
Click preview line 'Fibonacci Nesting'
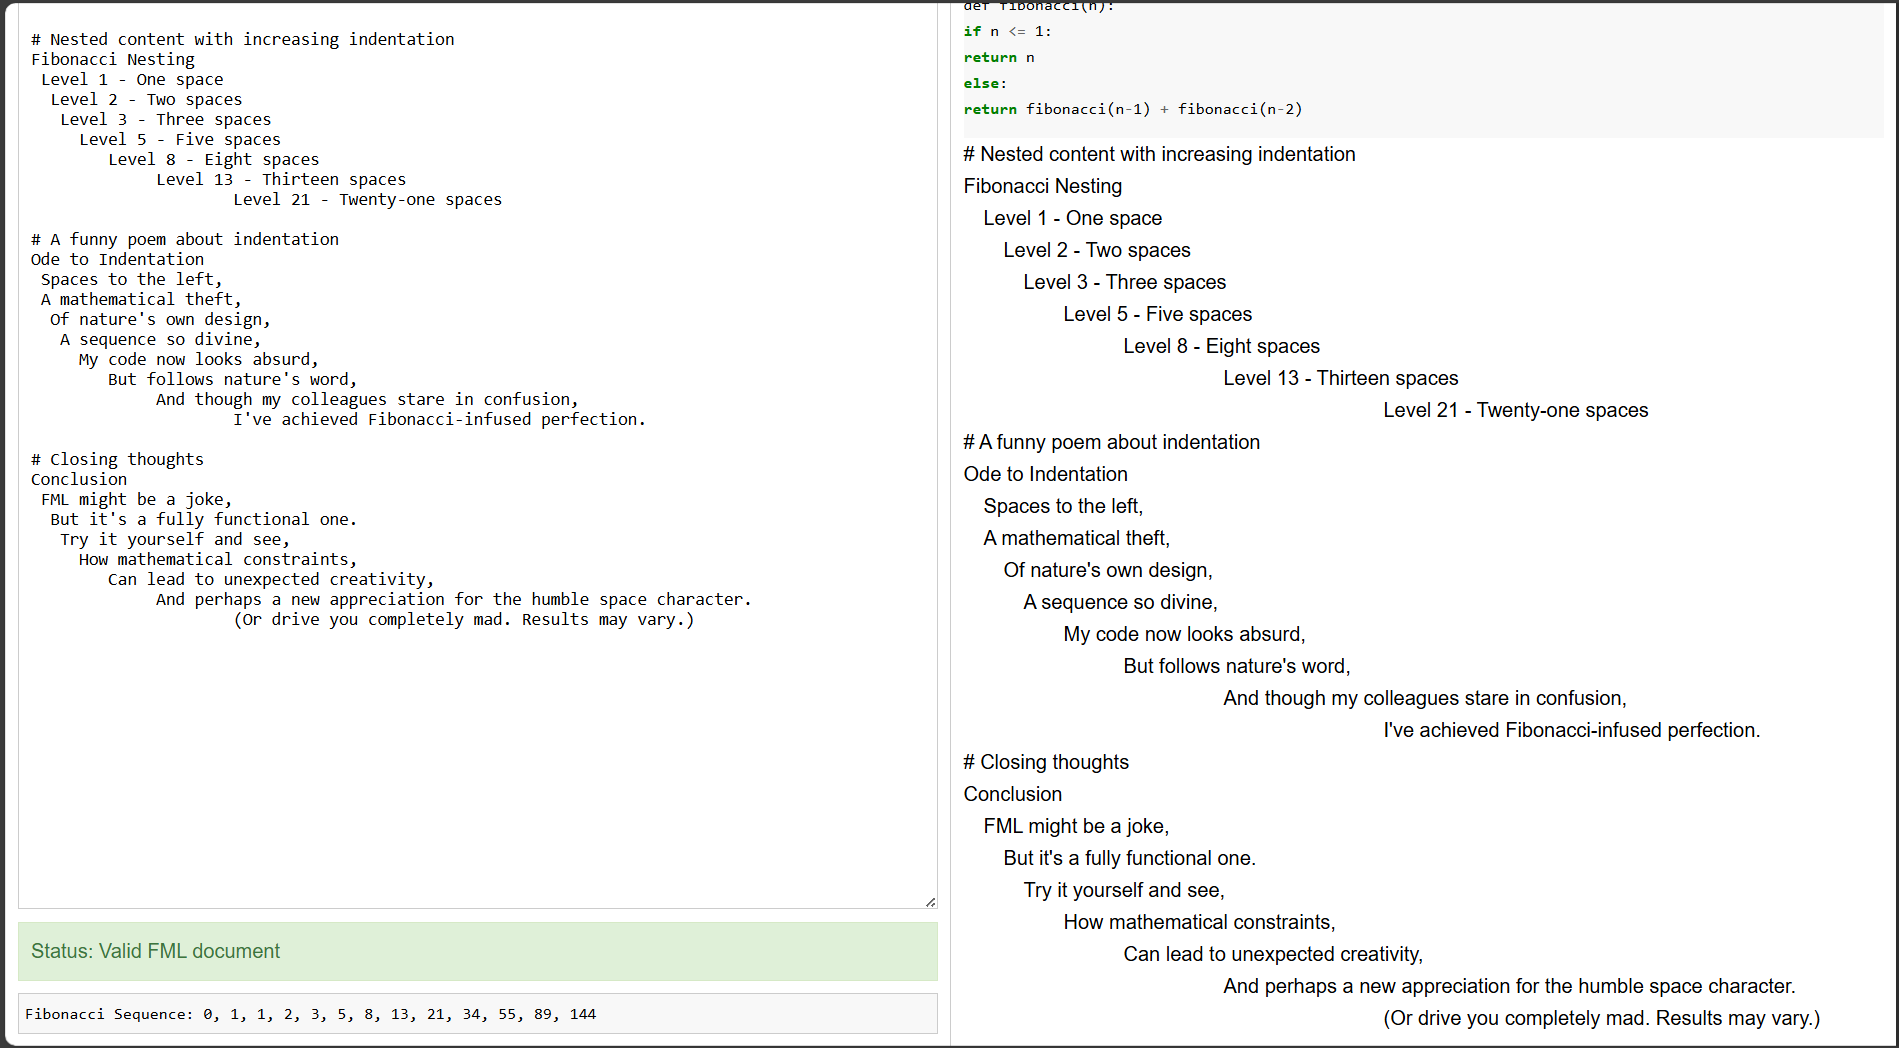point(1043,186)
